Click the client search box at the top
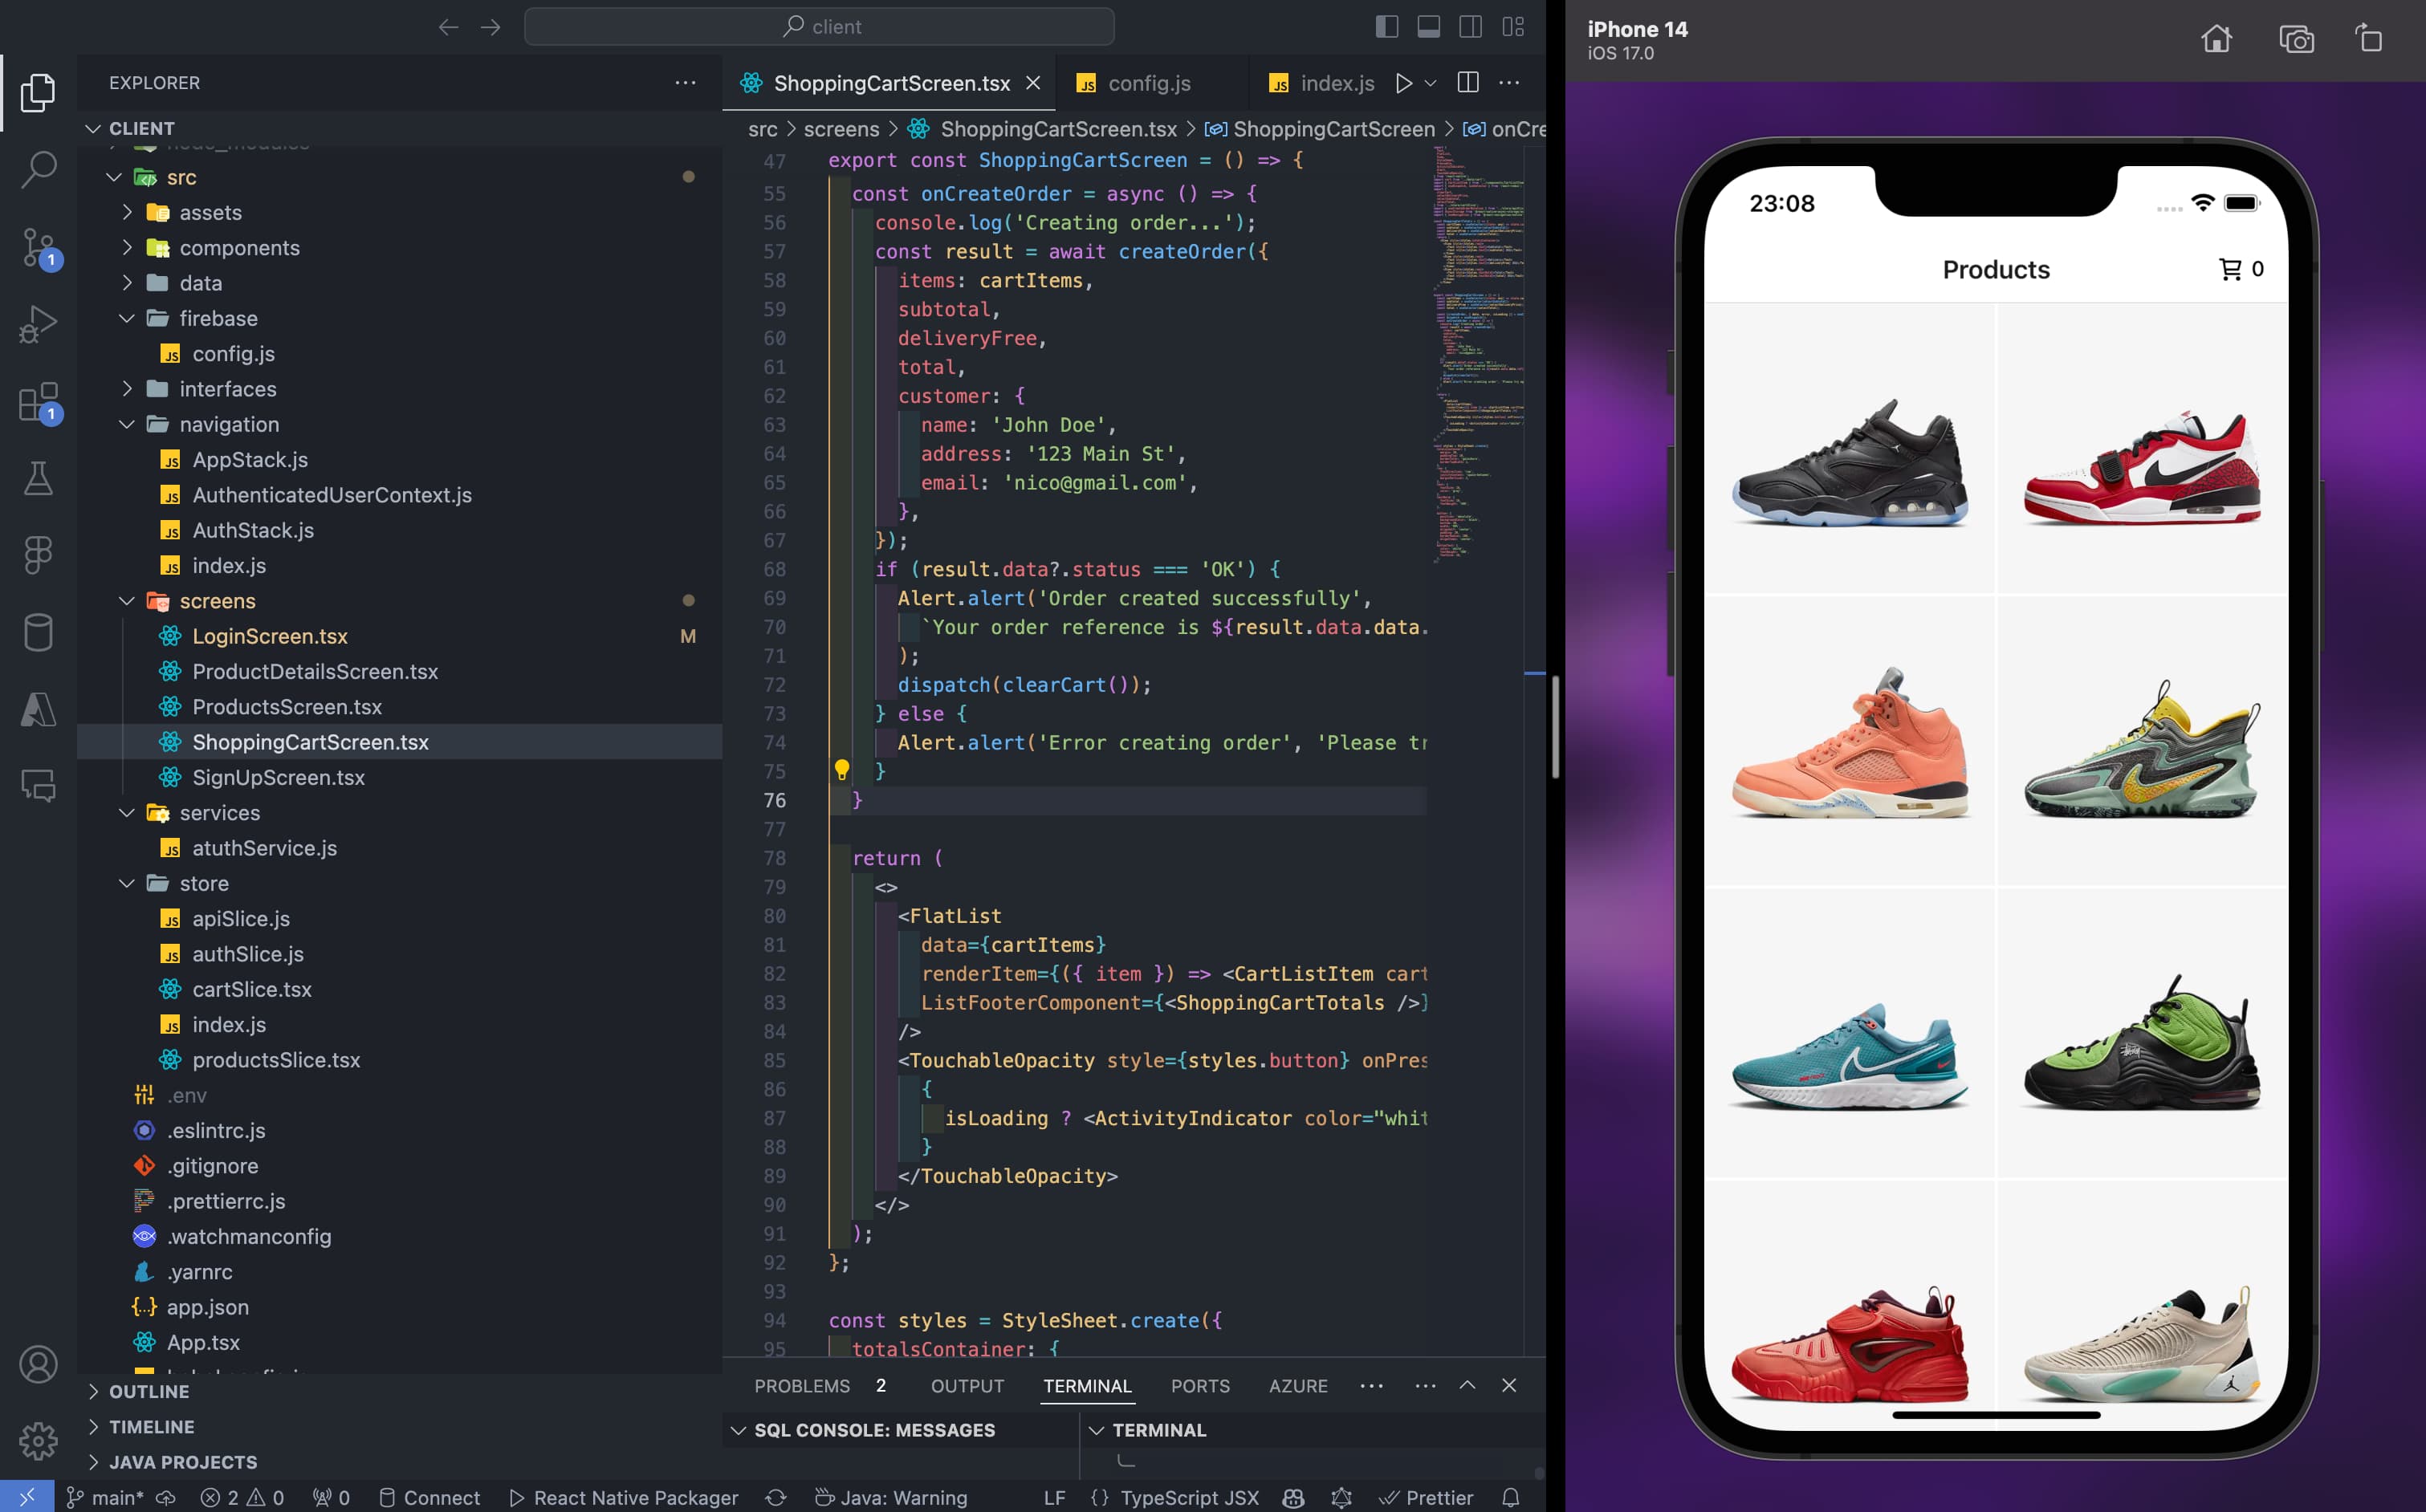The height and width of the screenshot is (1512, 2426). tap(819, 27)
